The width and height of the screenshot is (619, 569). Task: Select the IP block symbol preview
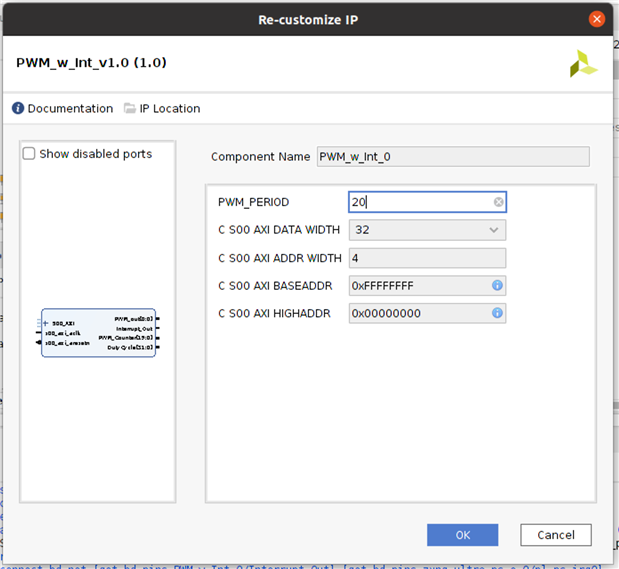click(98, 333)
